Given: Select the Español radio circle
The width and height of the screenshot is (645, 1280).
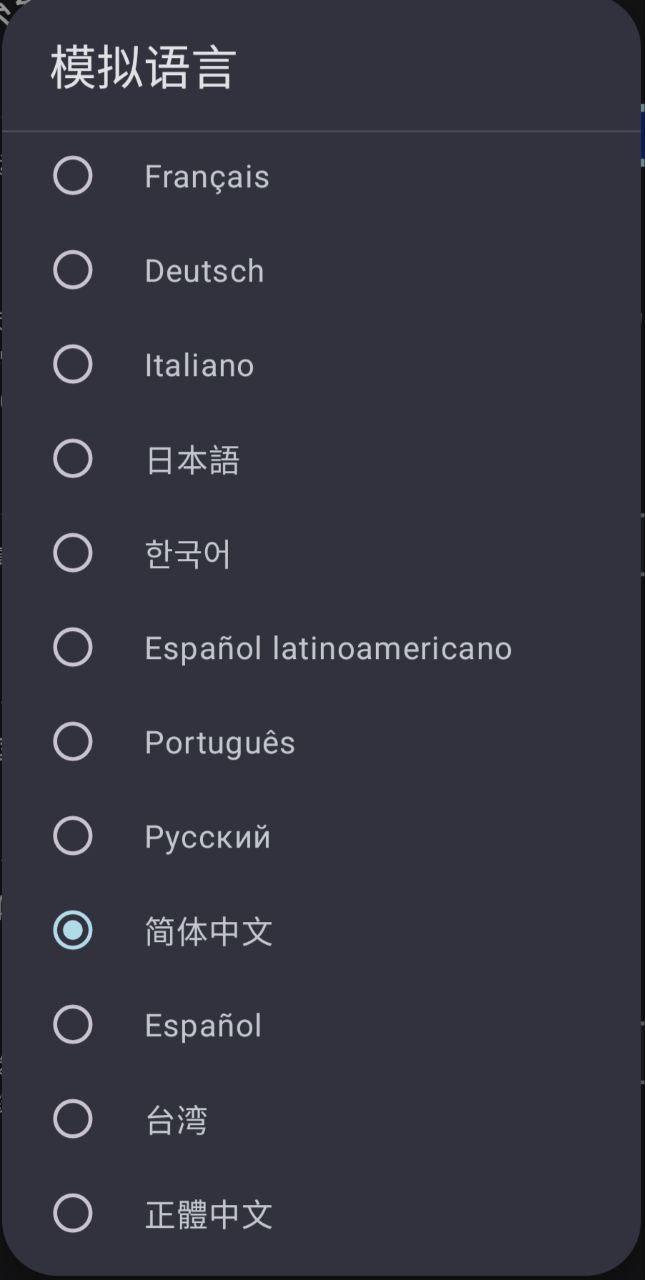Looking at the screenshot, I should (73, 1025).
